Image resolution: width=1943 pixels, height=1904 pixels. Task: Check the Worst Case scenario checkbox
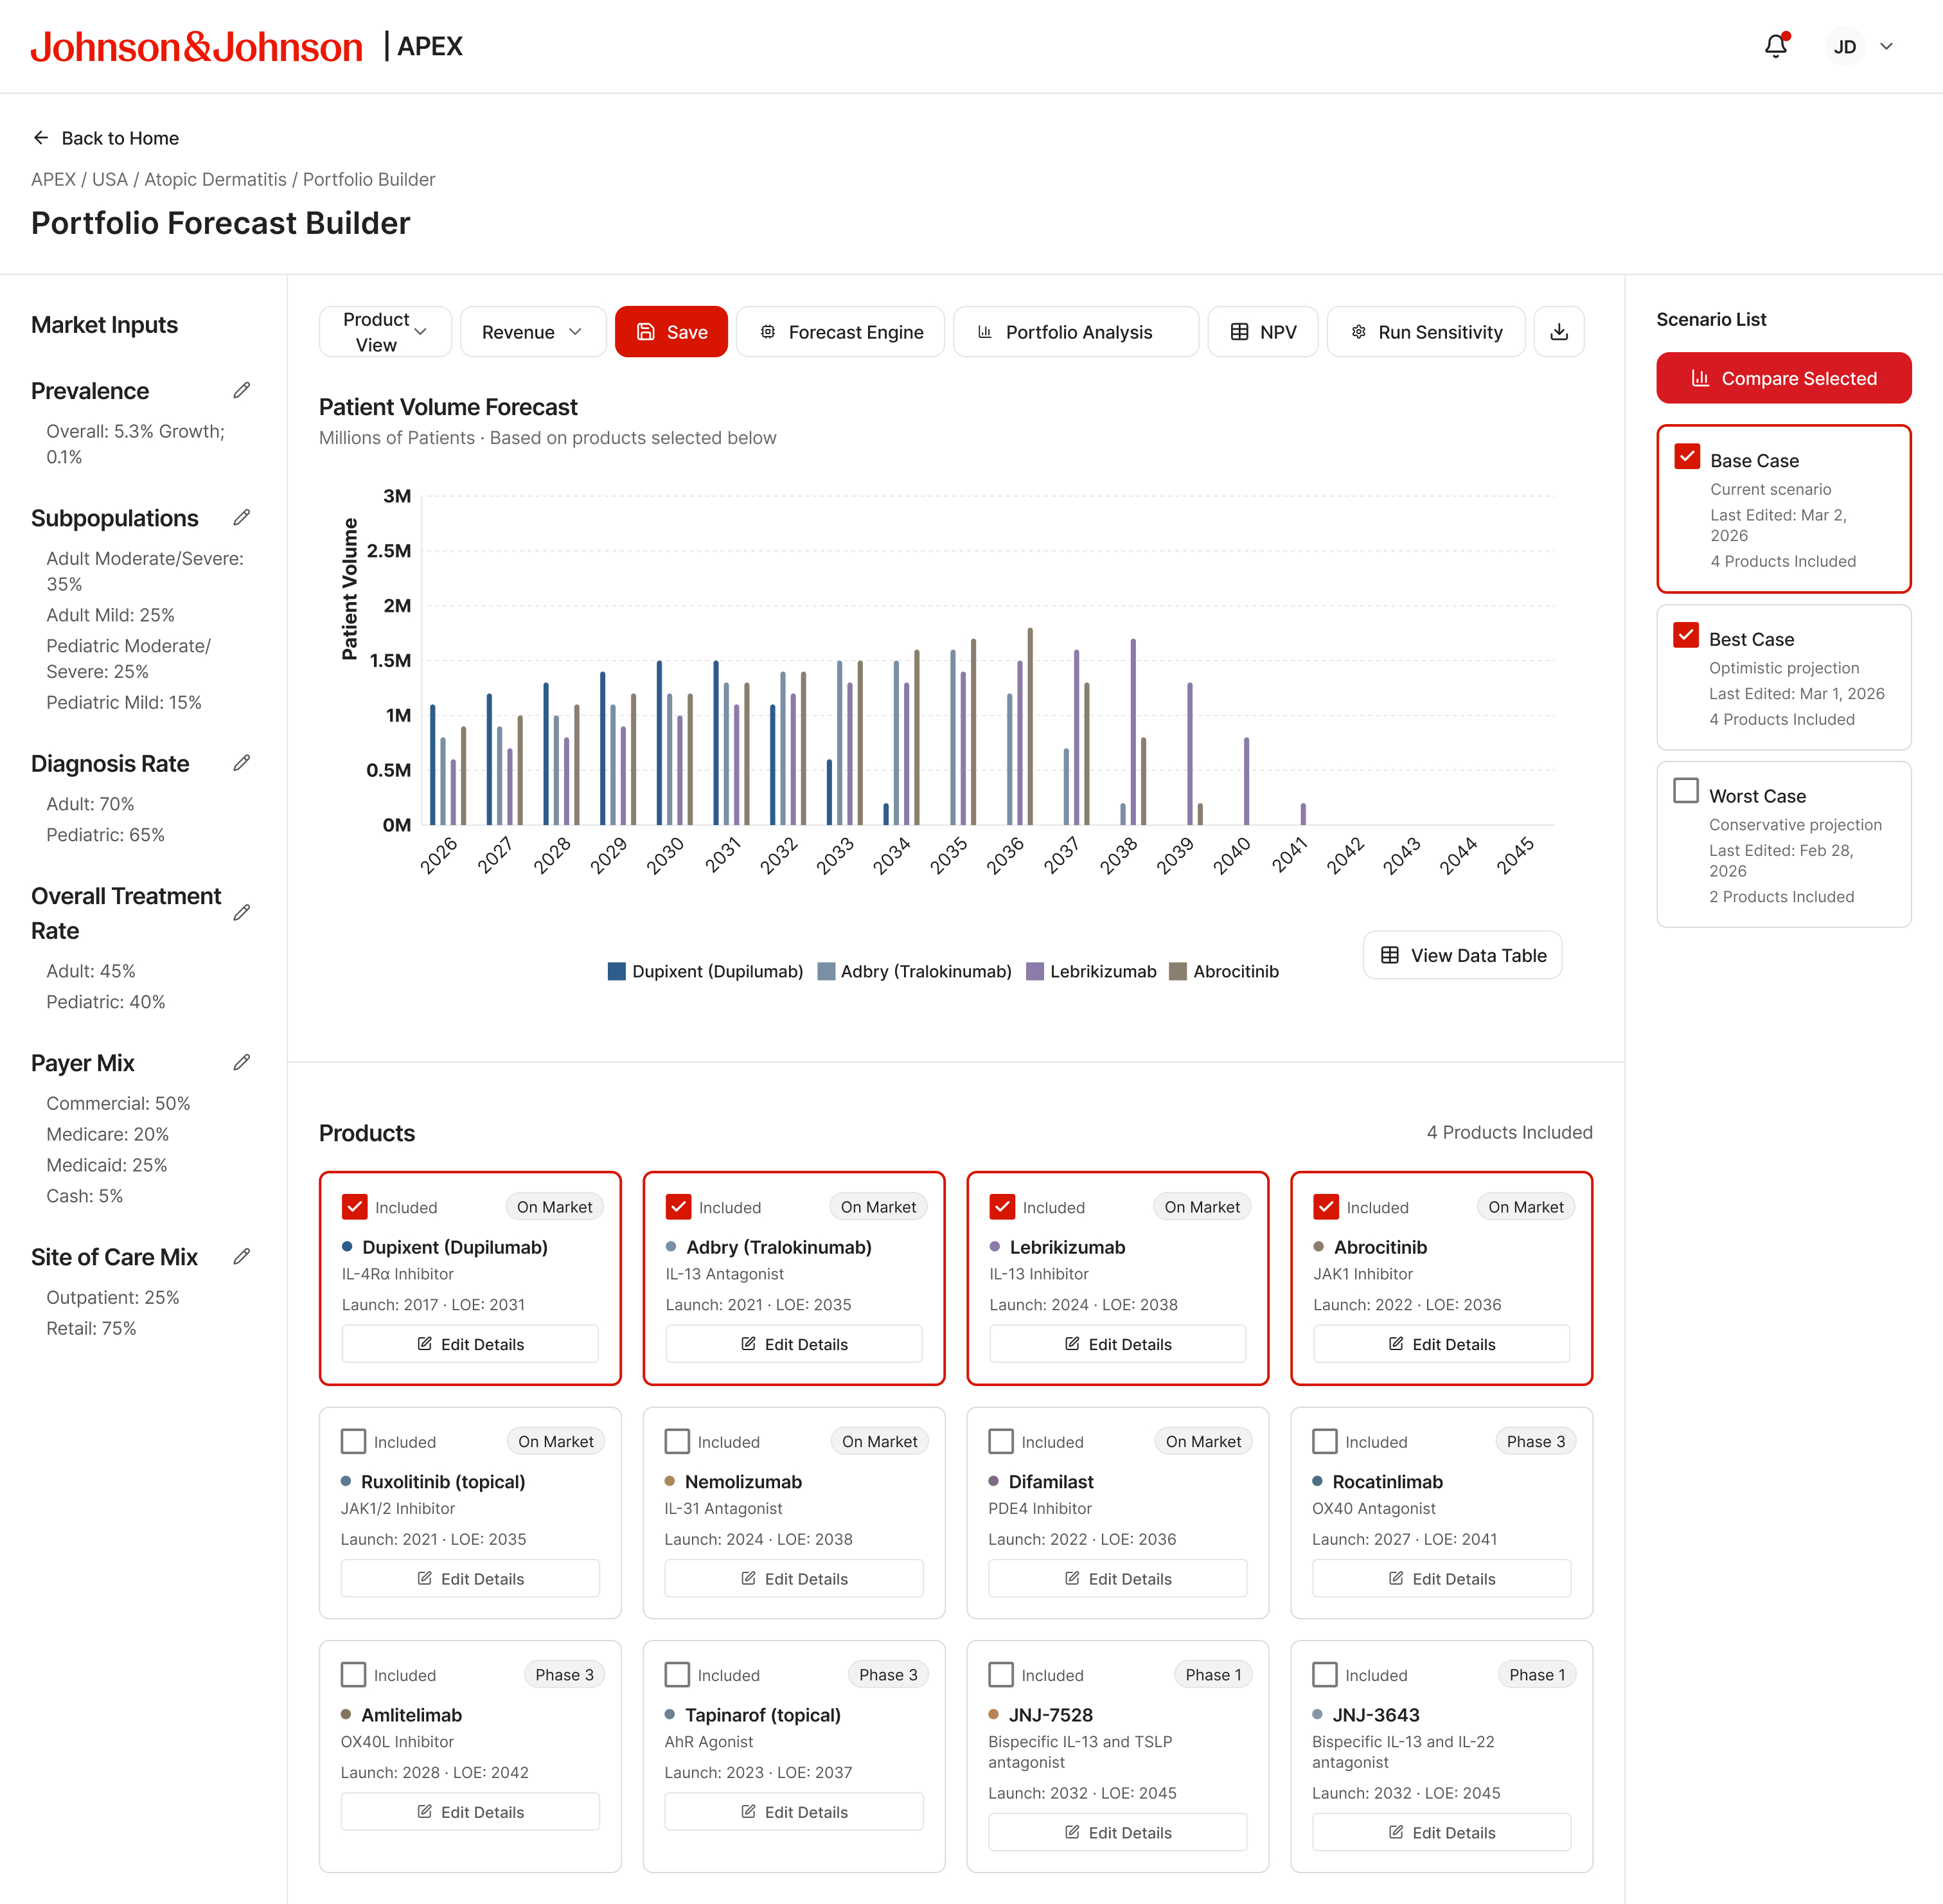click(x=1686, y=791)
